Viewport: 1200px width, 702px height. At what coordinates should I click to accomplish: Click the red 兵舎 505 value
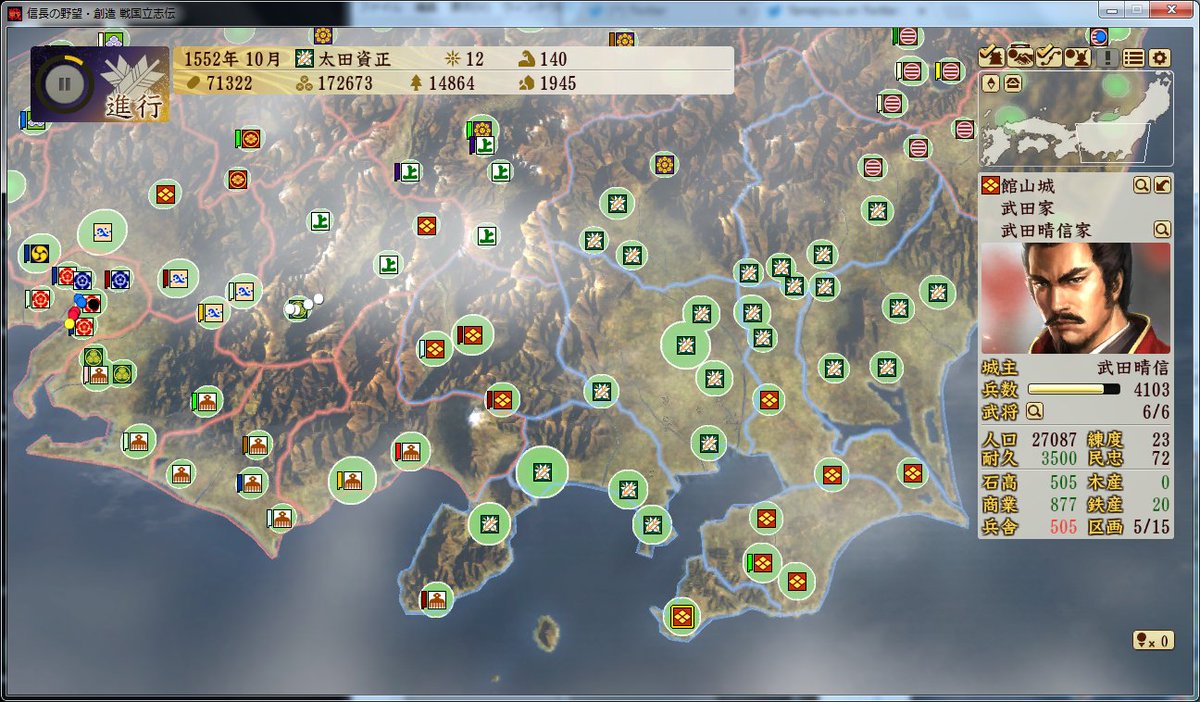[1063, 527]
